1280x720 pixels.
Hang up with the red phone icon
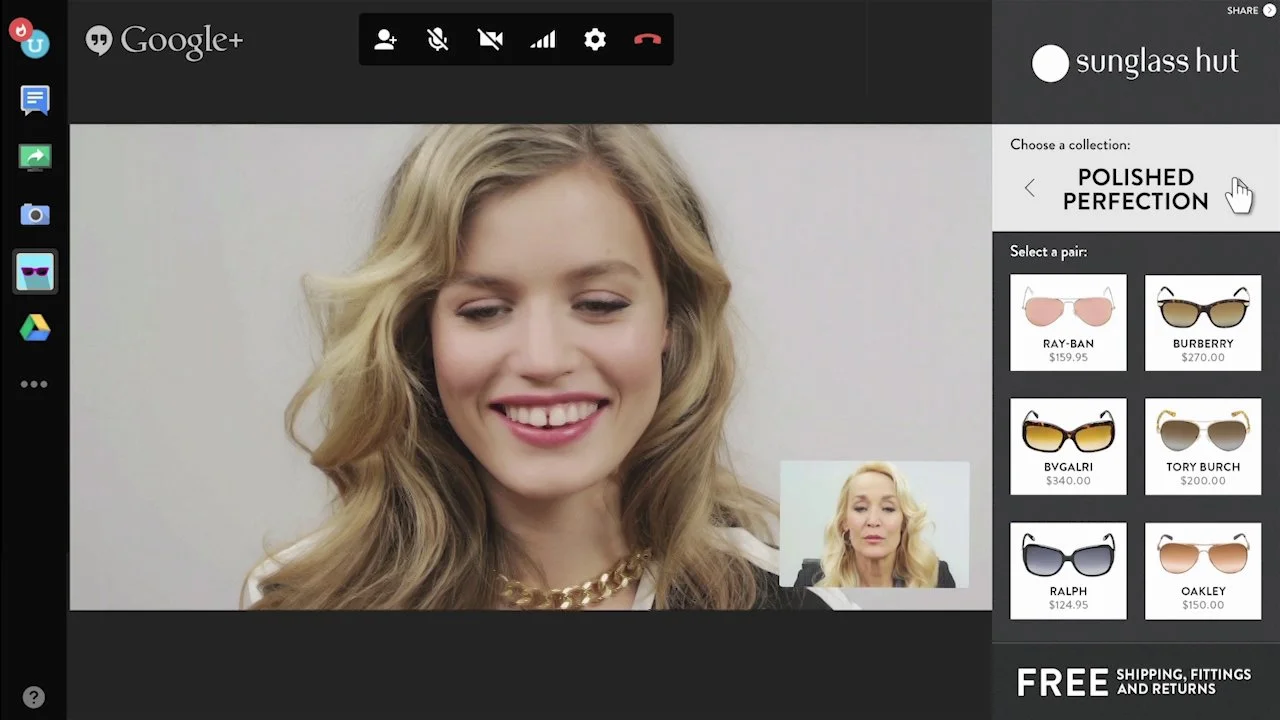click(x=647, y=40)
